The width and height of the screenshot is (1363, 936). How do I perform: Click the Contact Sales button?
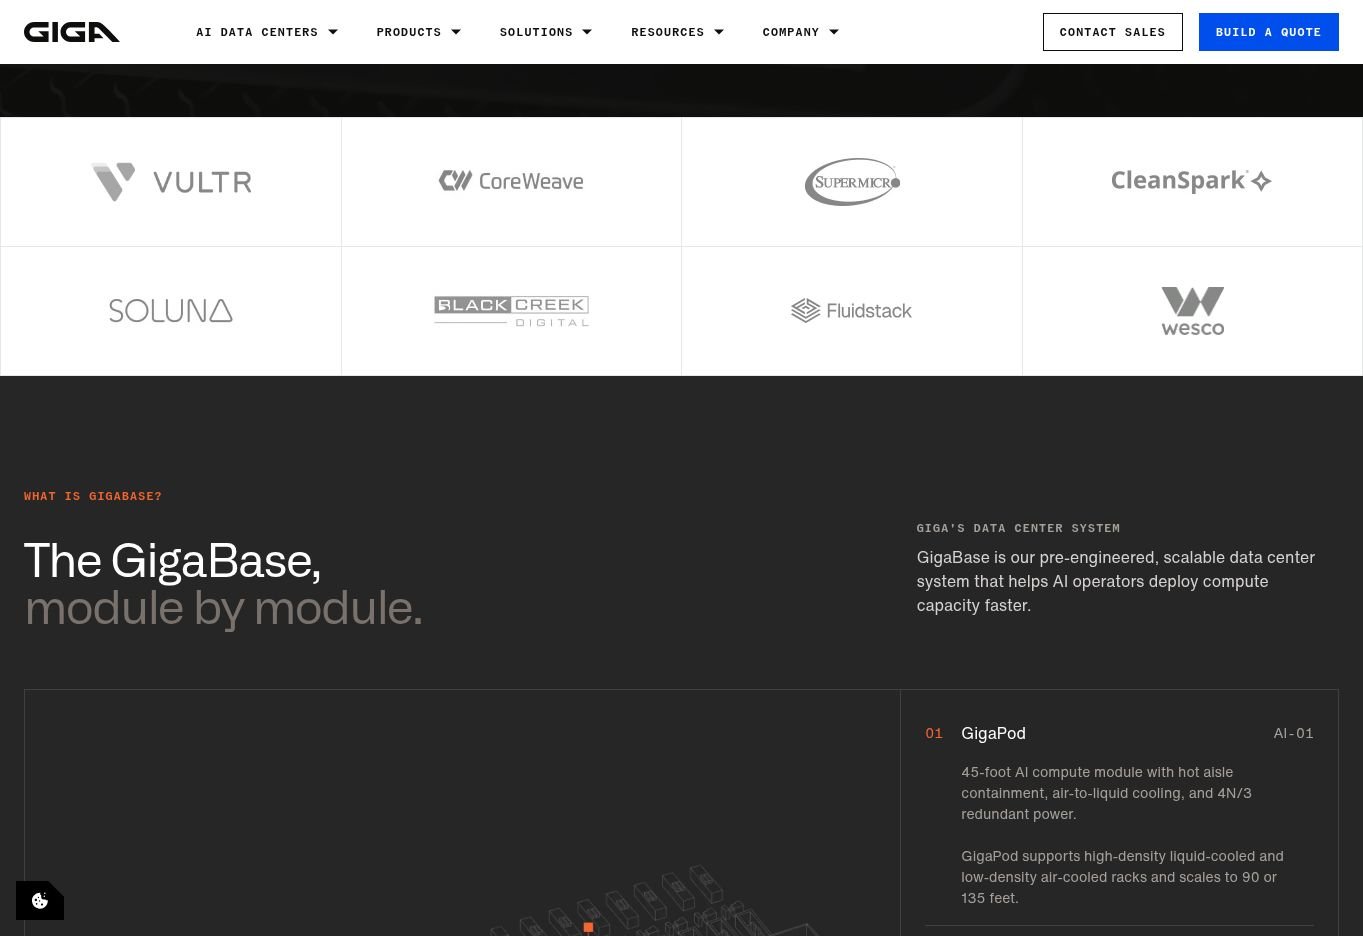[x=1112, y=32]
